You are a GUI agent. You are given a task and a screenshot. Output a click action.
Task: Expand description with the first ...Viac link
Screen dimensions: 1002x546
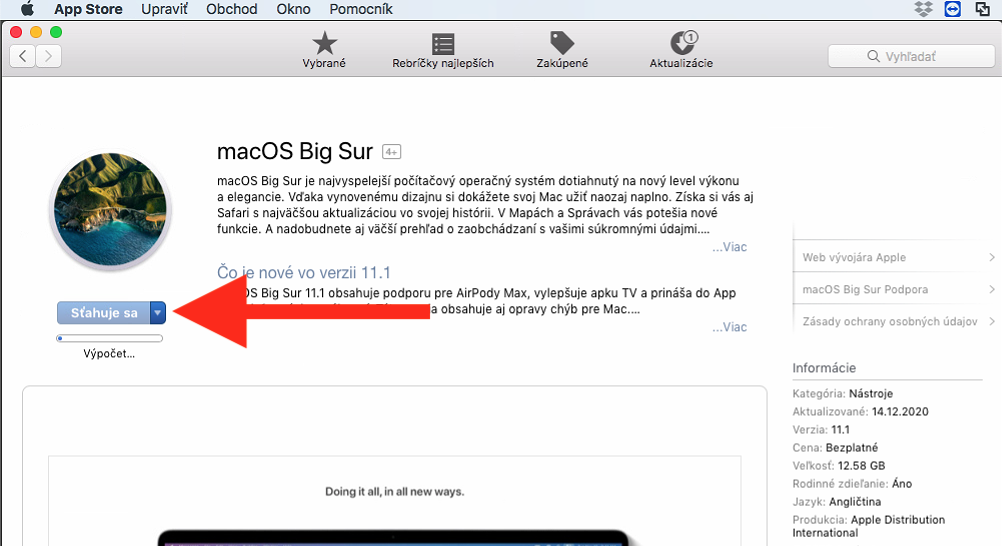pos(729,247)
